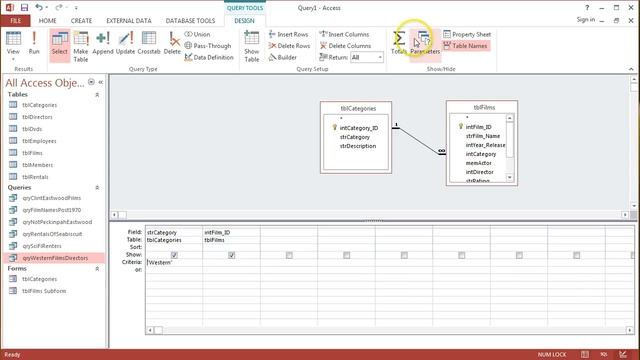
Task: Save the query using the save icon
Action: click(x=24, y=7)
